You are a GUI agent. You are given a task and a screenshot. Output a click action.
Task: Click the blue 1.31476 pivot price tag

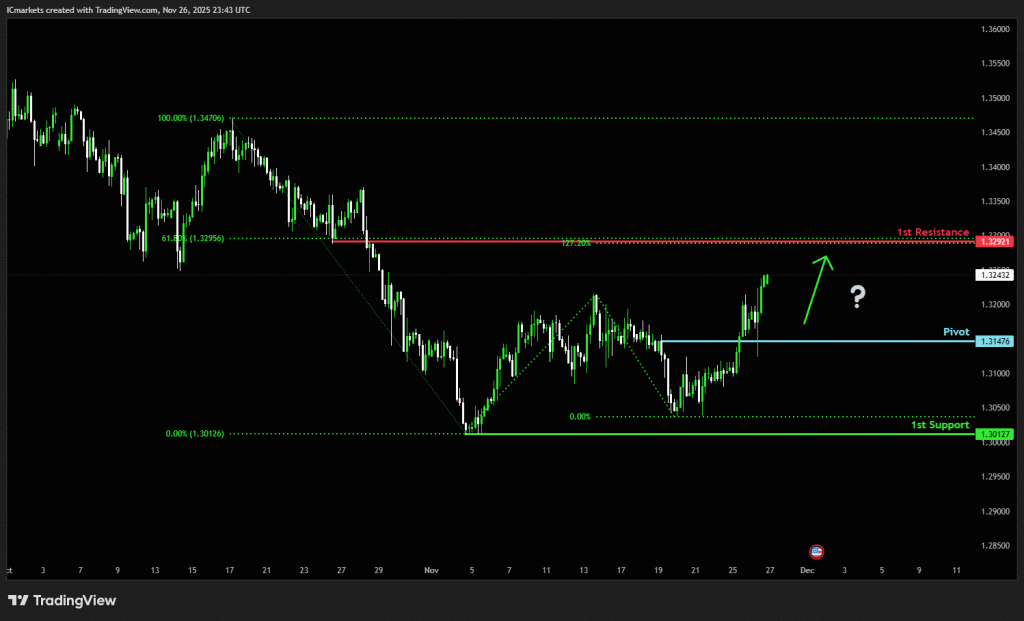tap(997, 341)
